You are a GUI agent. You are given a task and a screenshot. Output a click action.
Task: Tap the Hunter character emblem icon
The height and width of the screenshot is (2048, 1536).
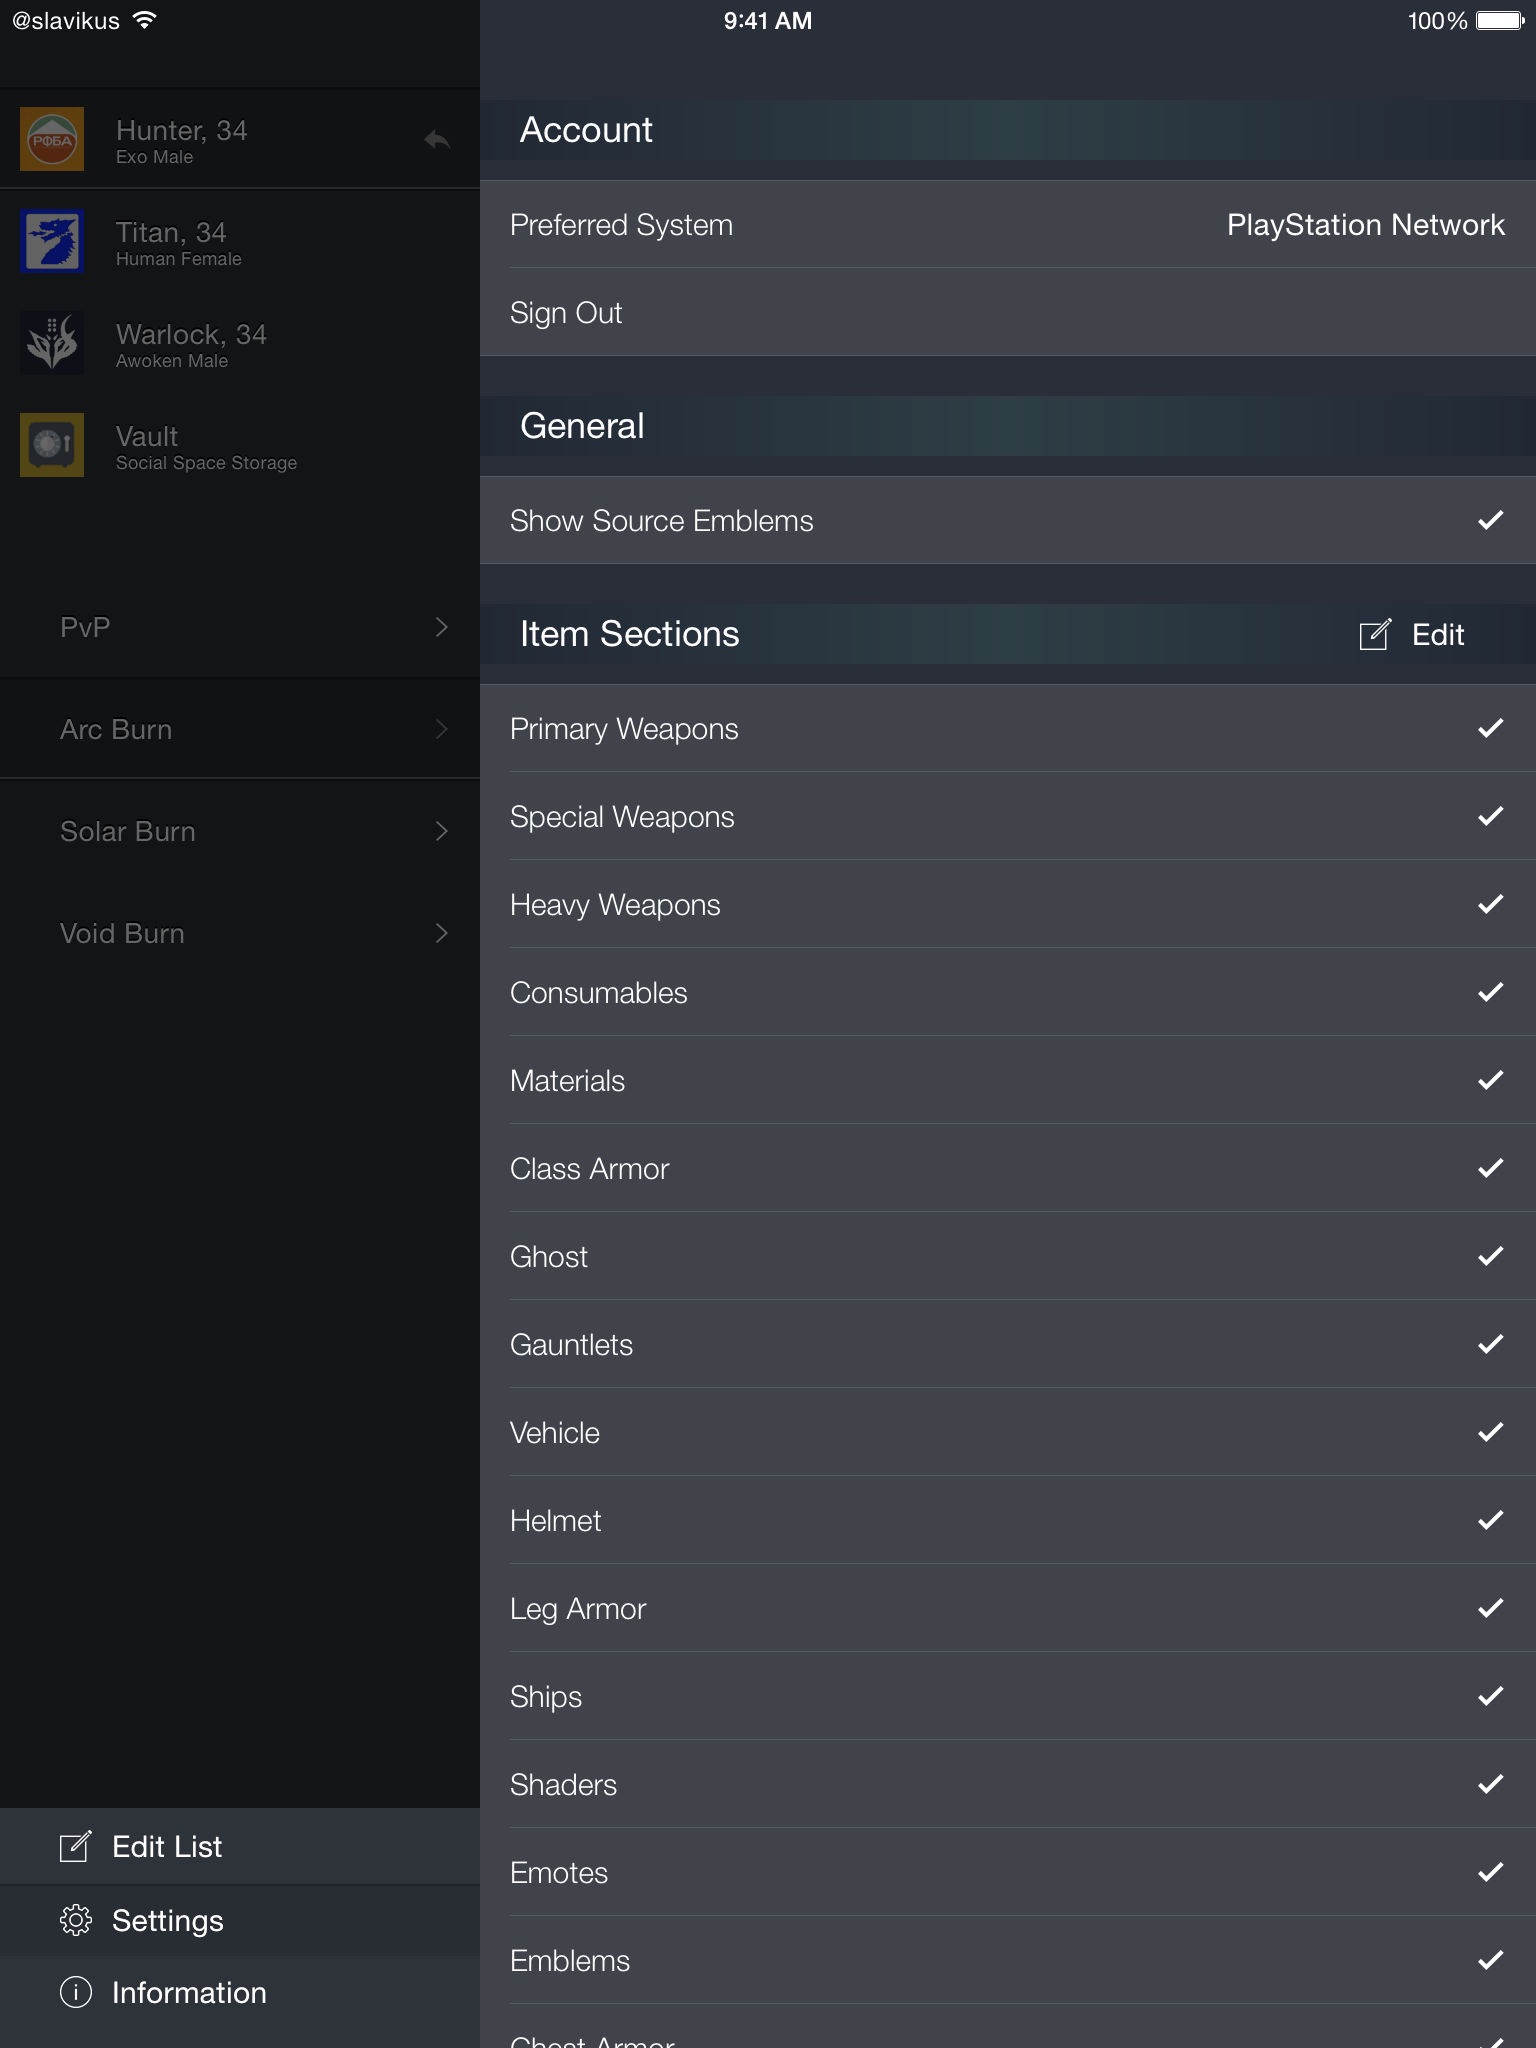coord(52,139)
